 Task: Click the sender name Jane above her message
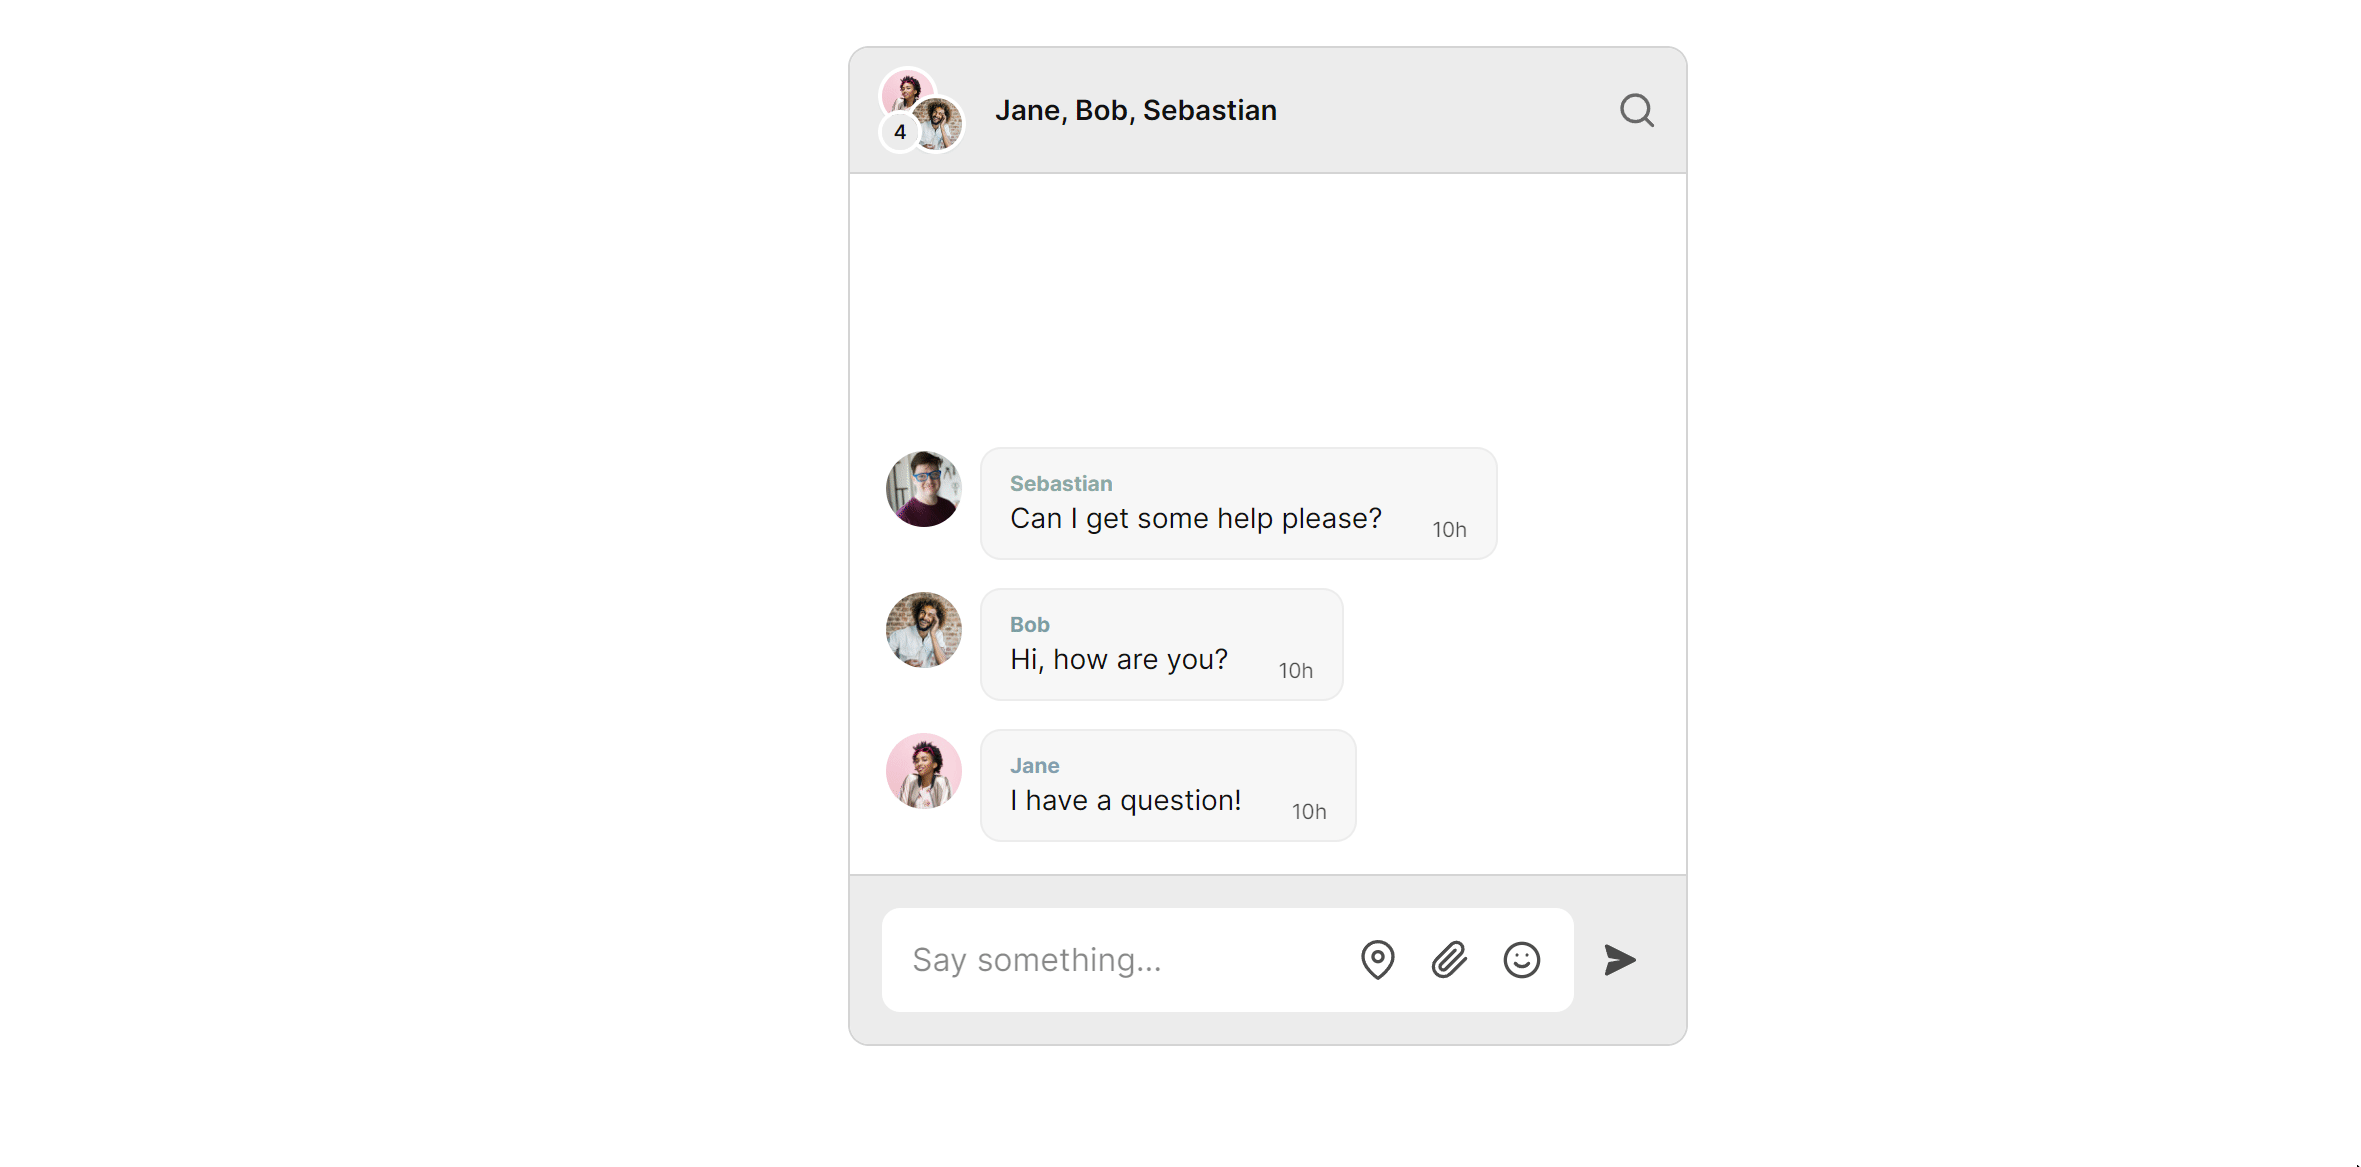(x=1034, y=765)
